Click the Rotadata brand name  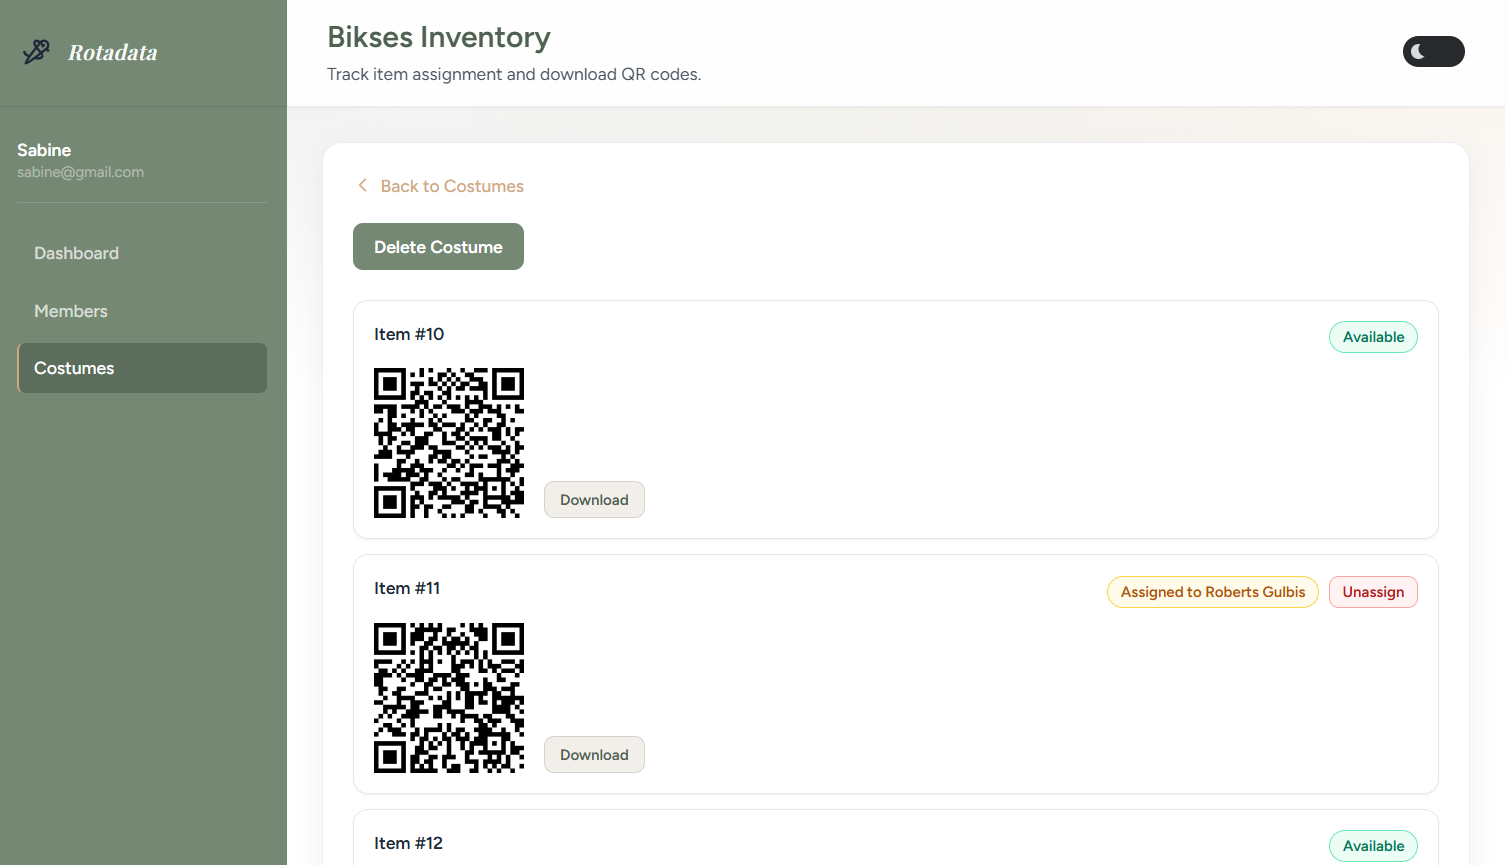[113, 53]
